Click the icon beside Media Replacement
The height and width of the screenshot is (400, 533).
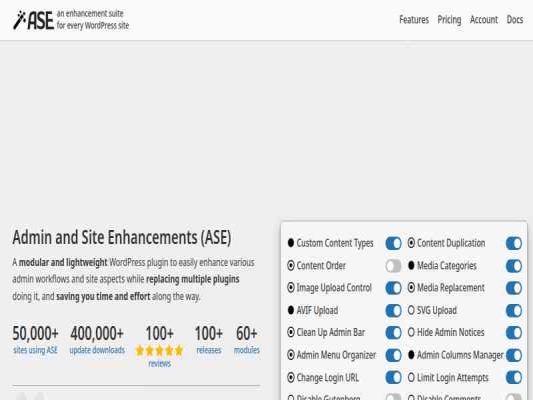(x=411, y=288)
